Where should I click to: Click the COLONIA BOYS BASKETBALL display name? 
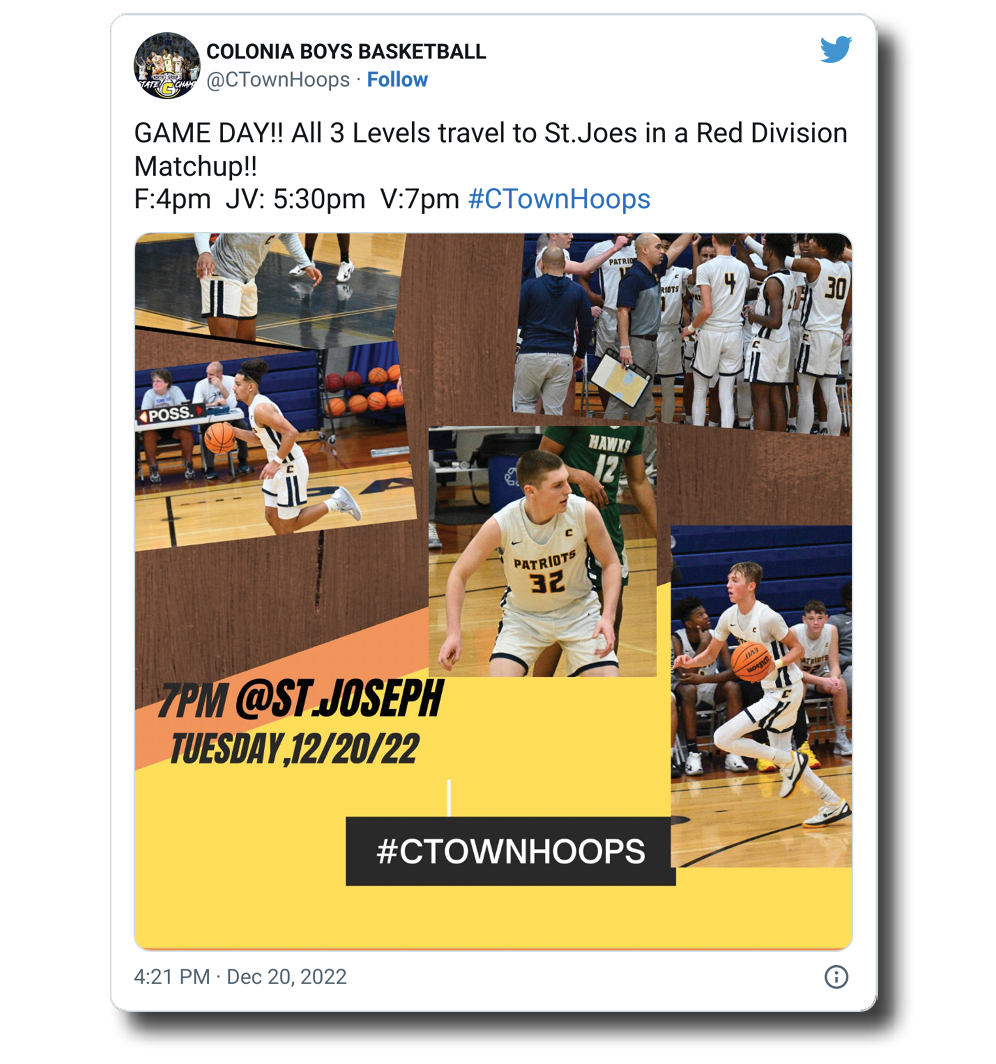(x=346, y=52)
